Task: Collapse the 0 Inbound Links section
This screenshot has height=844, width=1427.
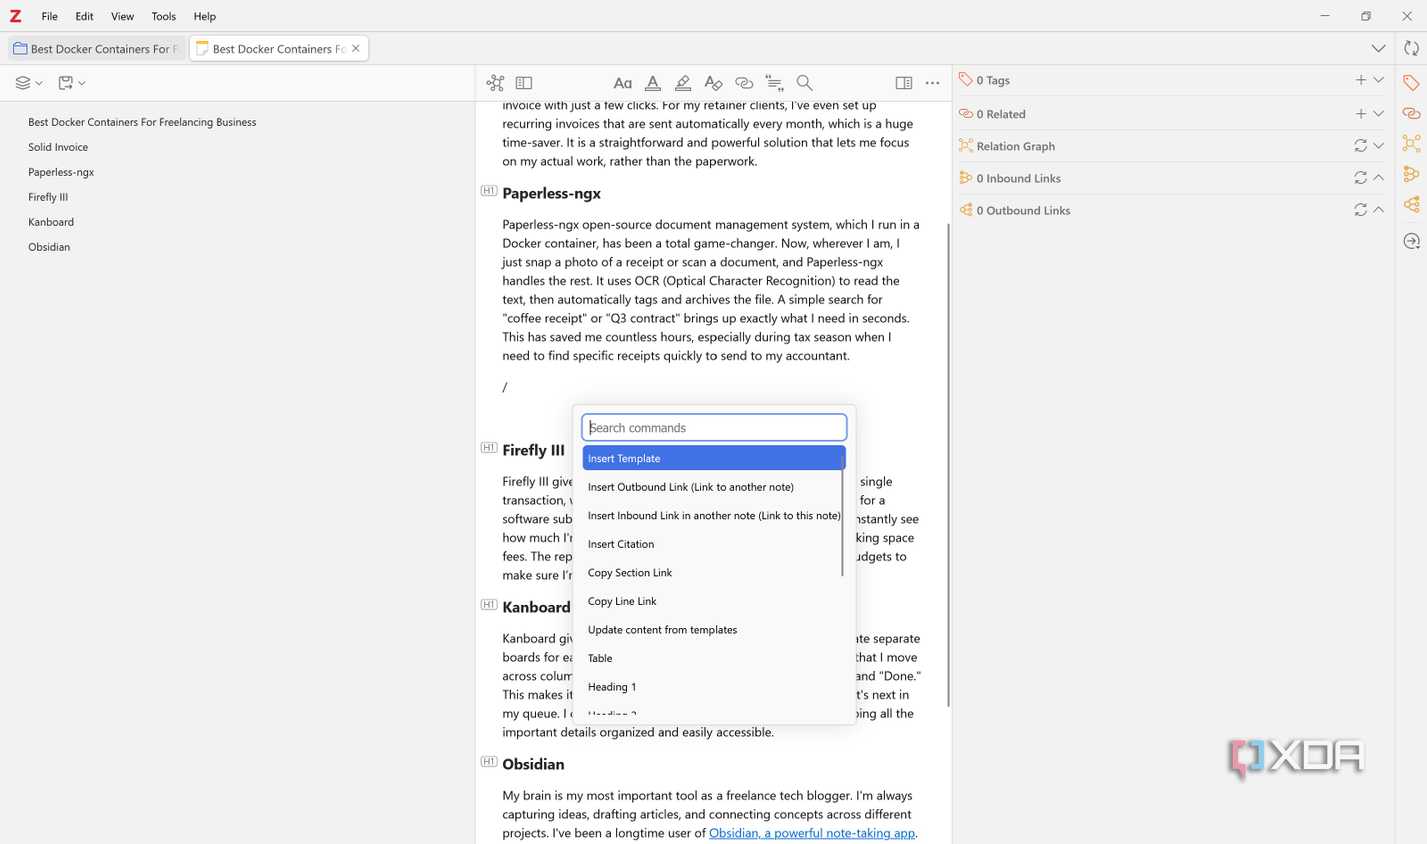Action: [1379, 178]
